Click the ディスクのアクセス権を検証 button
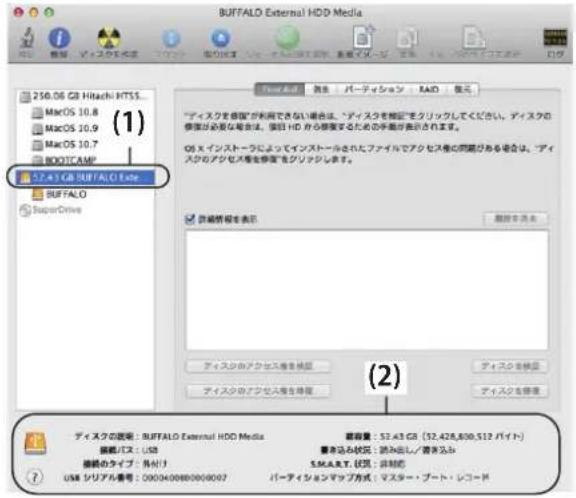576x498 pixels. click(258, 366)
